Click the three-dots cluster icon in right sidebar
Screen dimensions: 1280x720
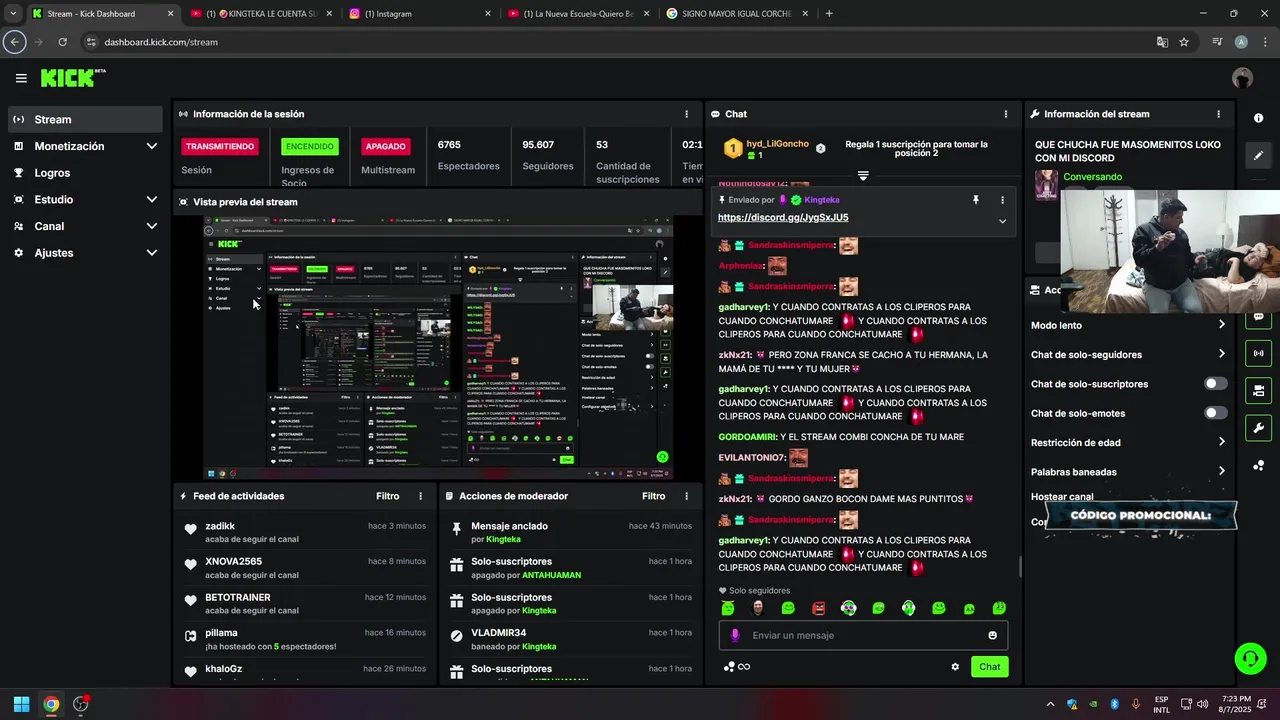click(x=1258, y=466)
